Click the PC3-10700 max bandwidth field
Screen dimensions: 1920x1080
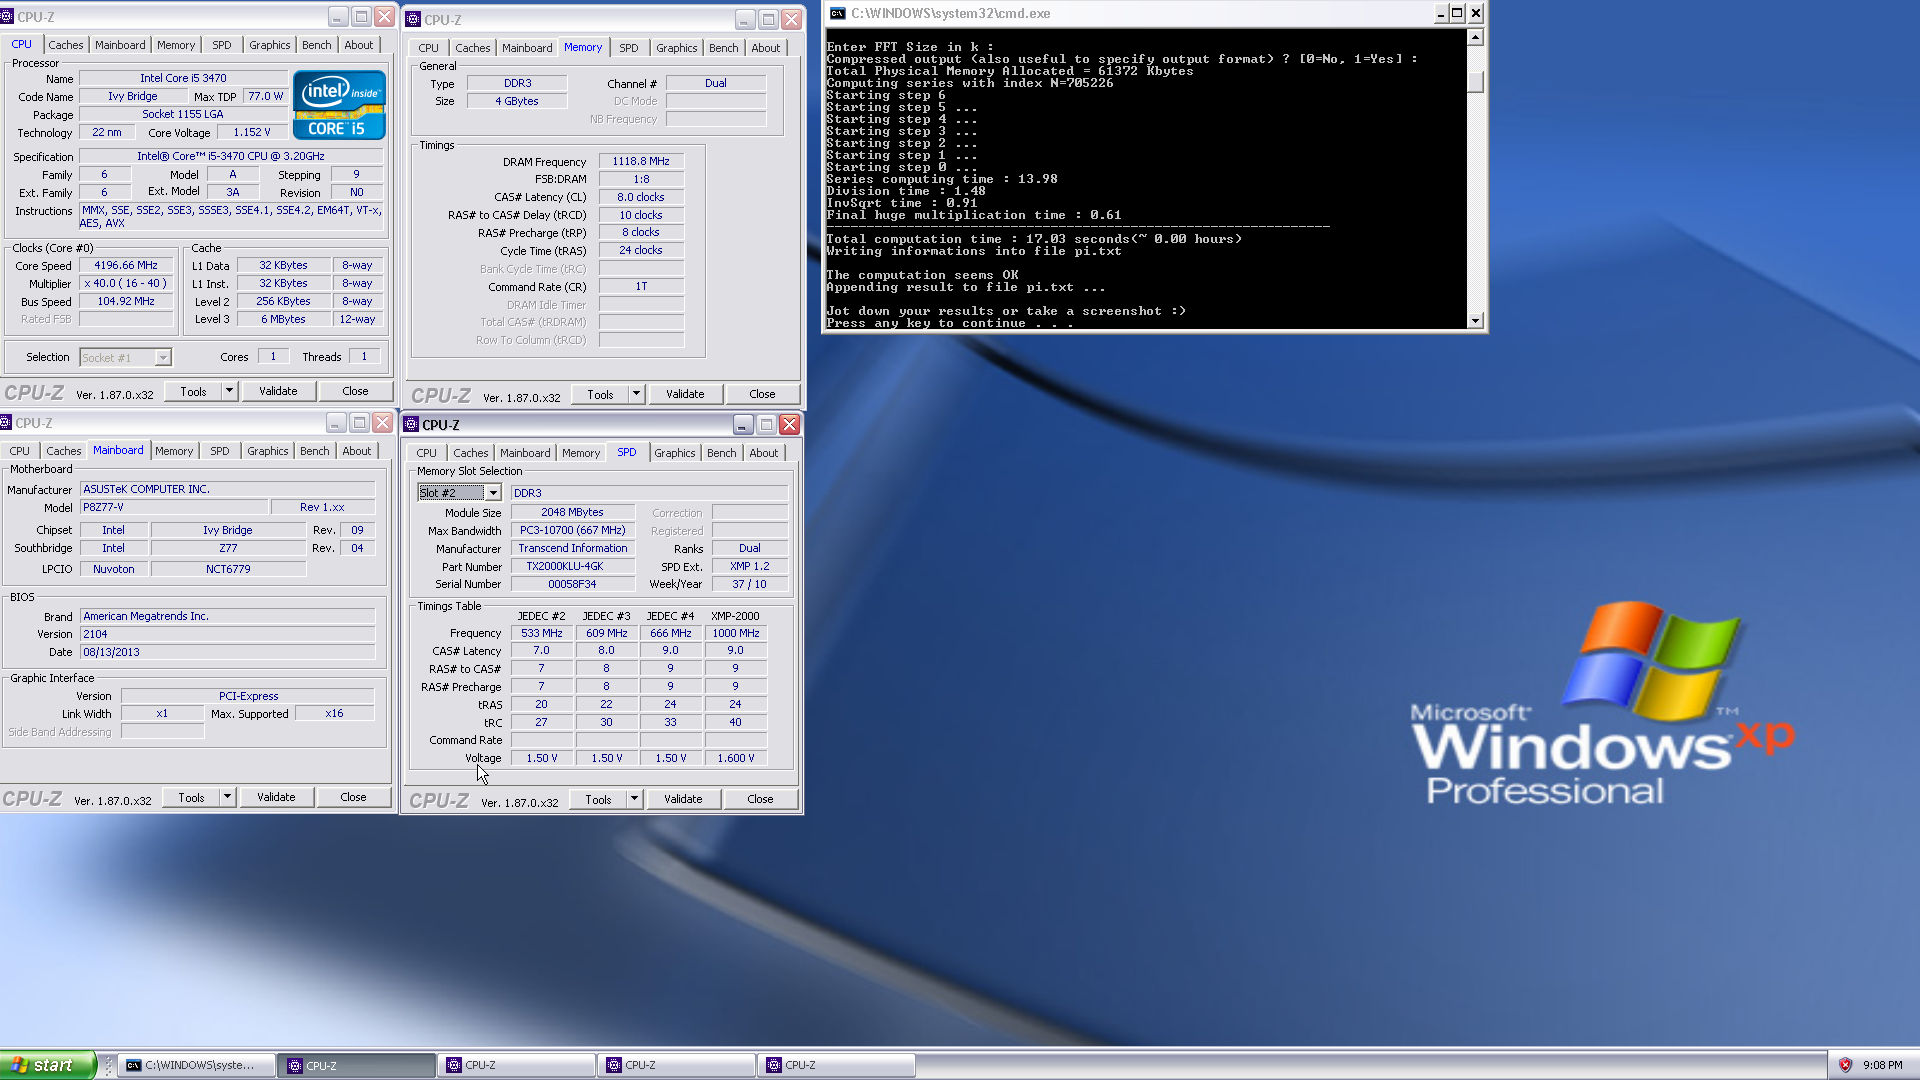pyautogui.click(x=574, y=530)
